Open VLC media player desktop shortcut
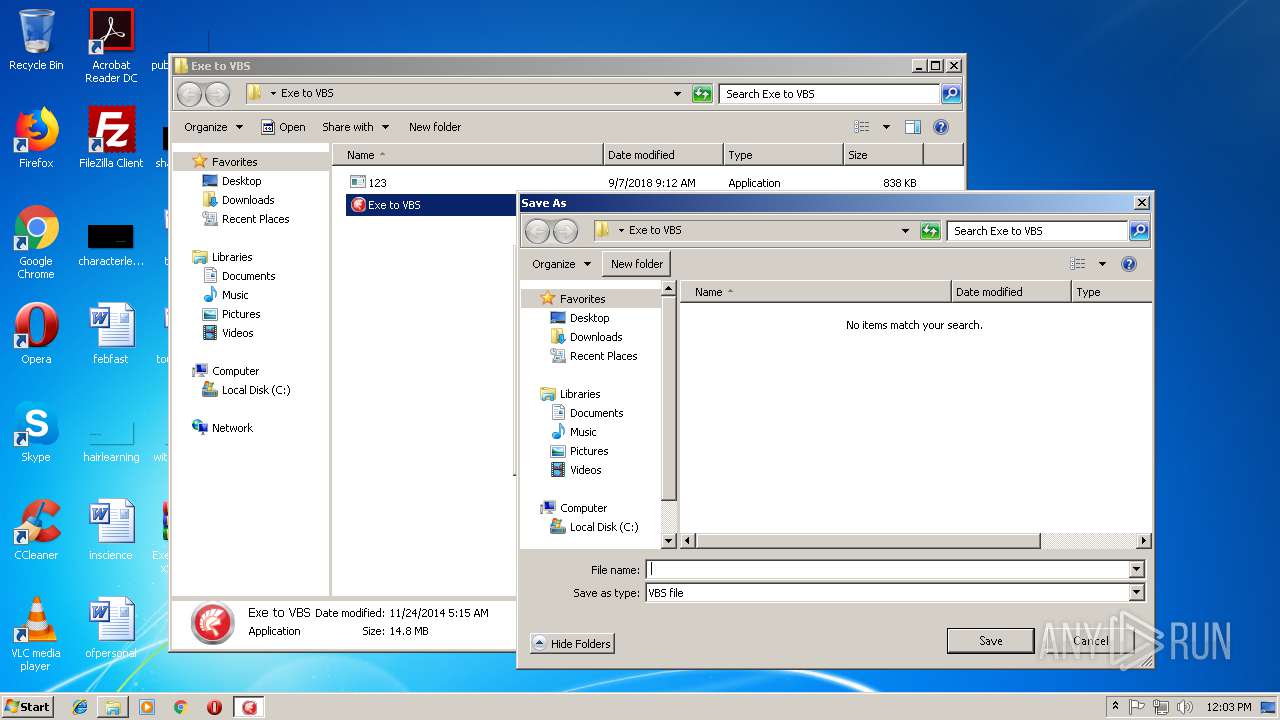 point(36,634)
